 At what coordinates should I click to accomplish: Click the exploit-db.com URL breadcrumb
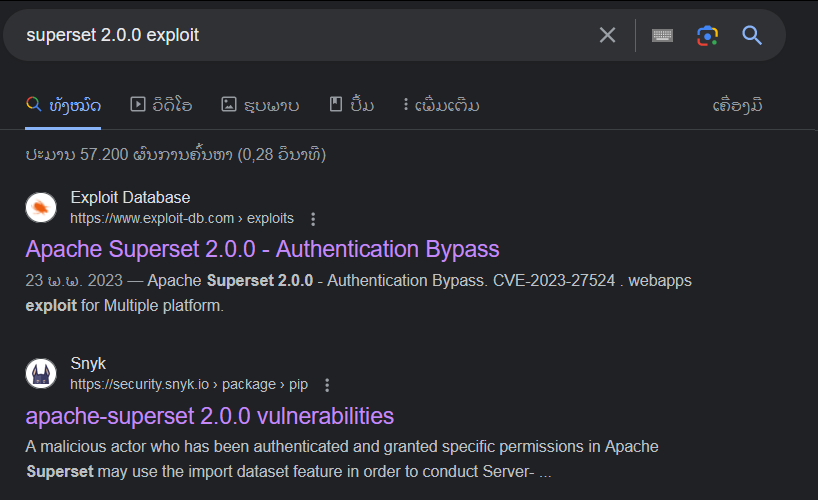coord(182,218)
